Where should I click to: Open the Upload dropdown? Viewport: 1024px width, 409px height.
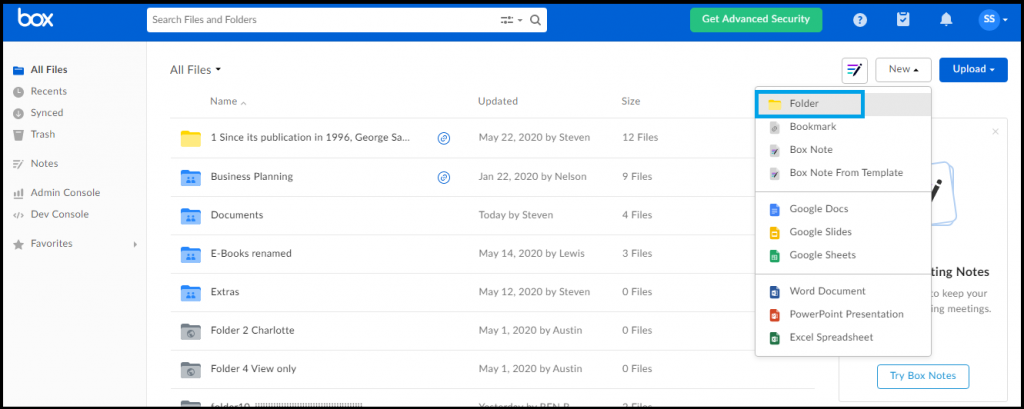(x=973, y=70)
